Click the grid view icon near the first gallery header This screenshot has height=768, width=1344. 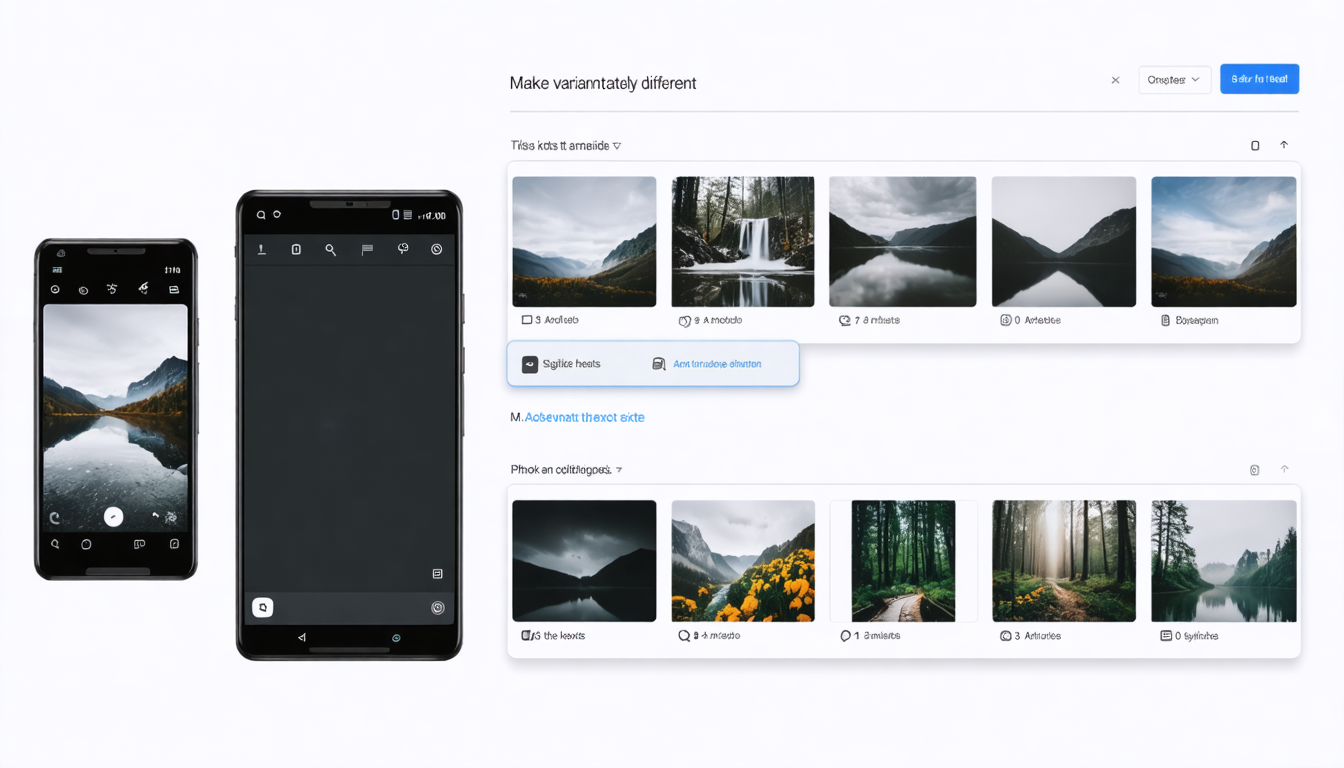coord(1255,145)
